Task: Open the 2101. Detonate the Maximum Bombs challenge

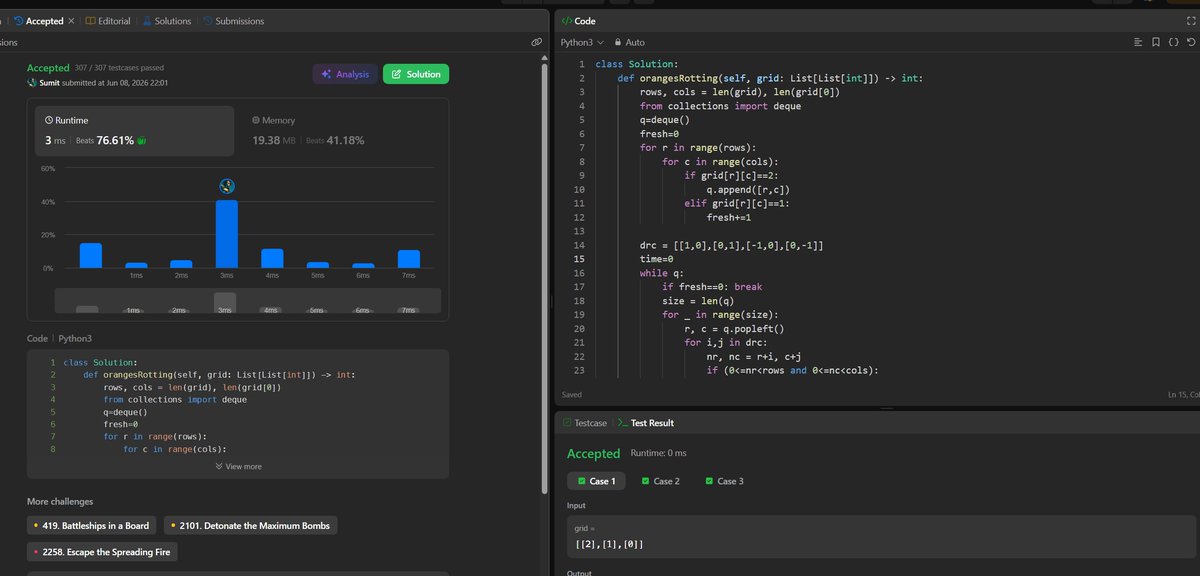Action: pyautogui.click(x=250, y=525)
